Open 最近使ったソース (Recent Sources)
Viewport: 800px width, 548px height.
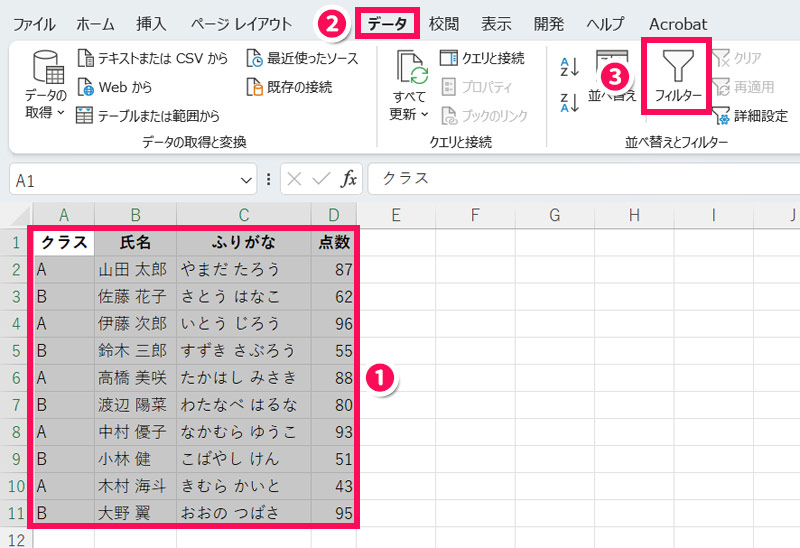(303, 58)
